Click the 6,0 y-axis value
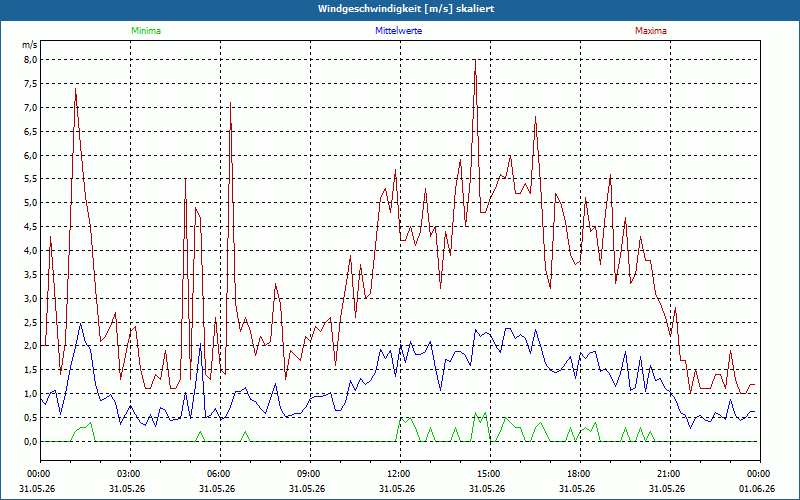Image resolution: width=800 pixels, height=500 pixels. (30, 156)
